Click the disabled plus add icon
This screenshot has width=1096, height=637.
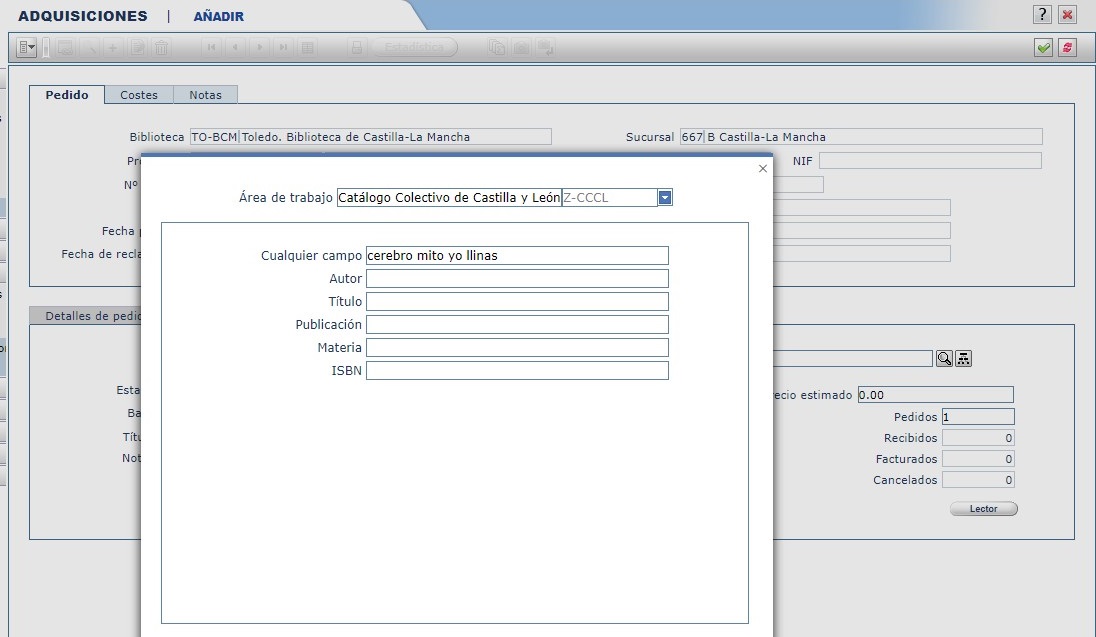113,47
